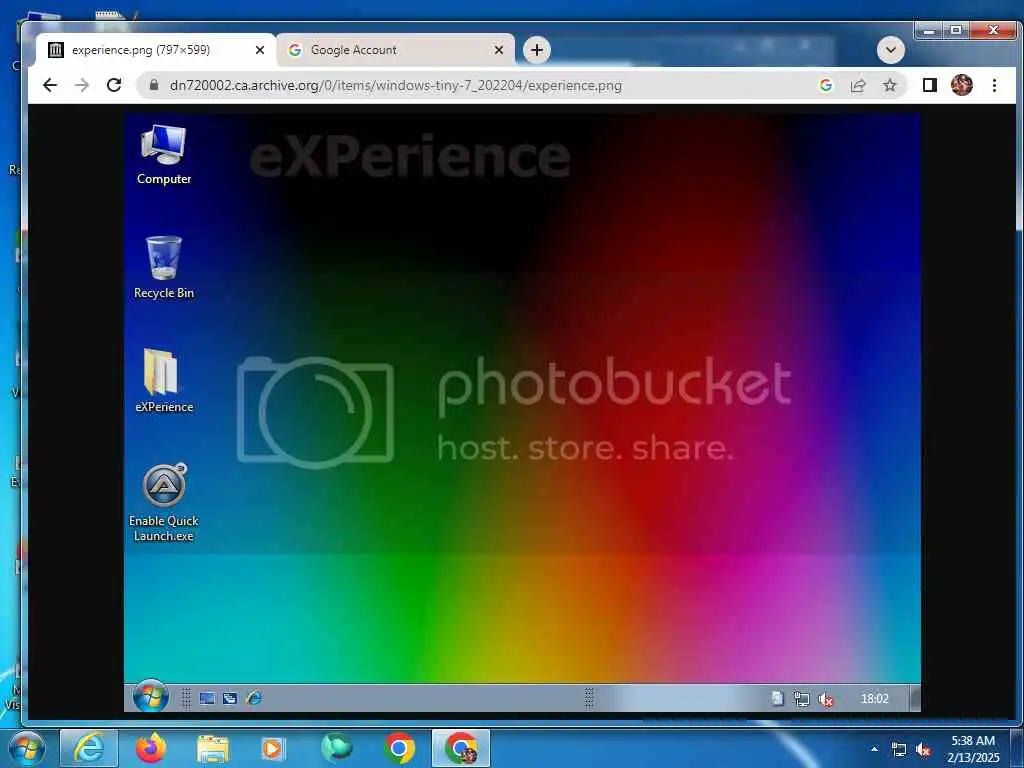The height and width of the screenshot is (768, 1024).
Task: Expand the tab search dropdown chevron
Action: tap(890, 50)
